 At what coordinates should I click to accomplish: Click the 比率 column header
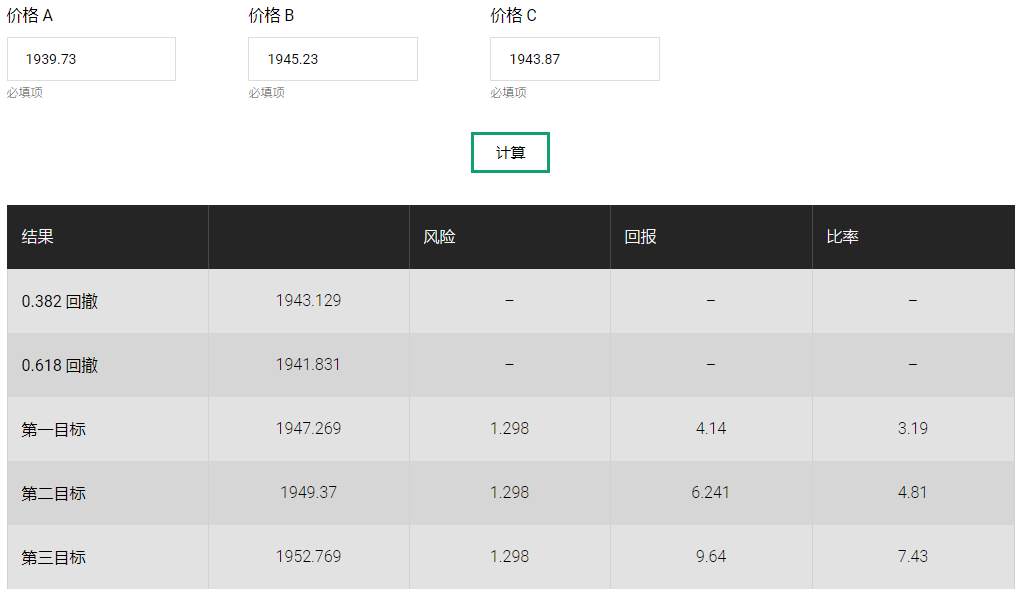843,237
